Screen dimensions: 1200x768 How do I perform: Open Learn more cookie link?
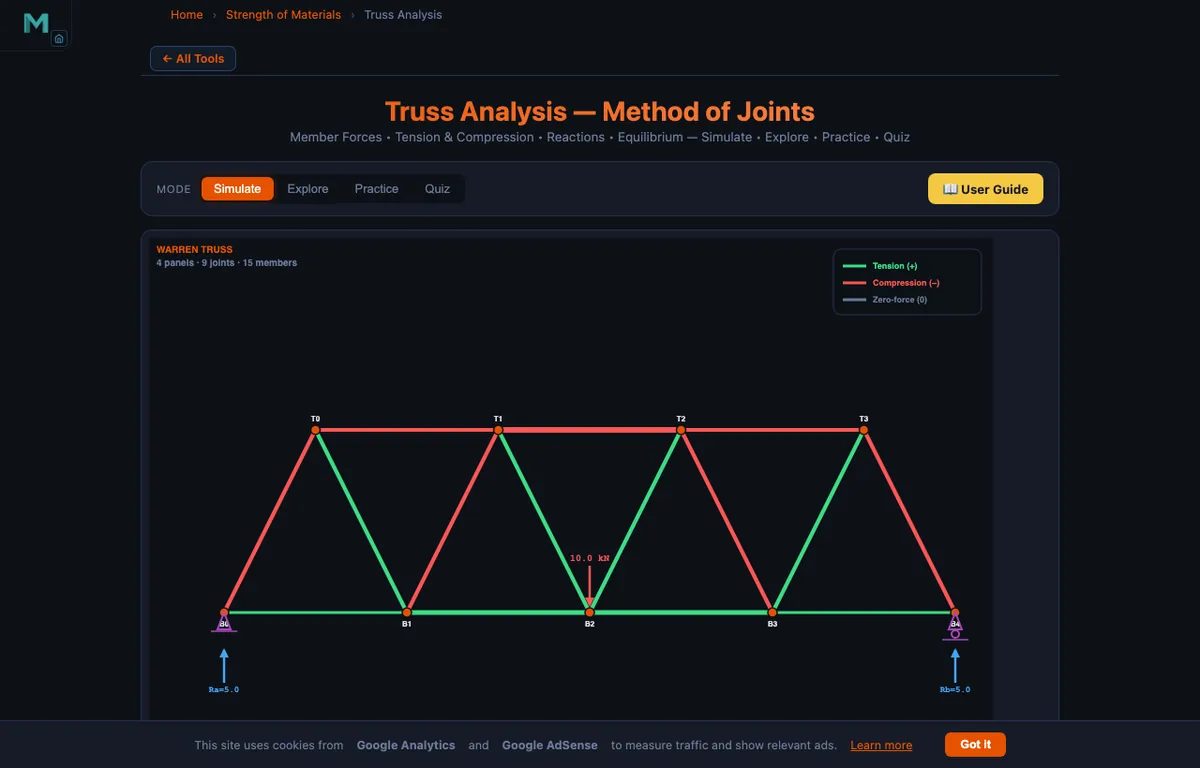click(881, 745)
